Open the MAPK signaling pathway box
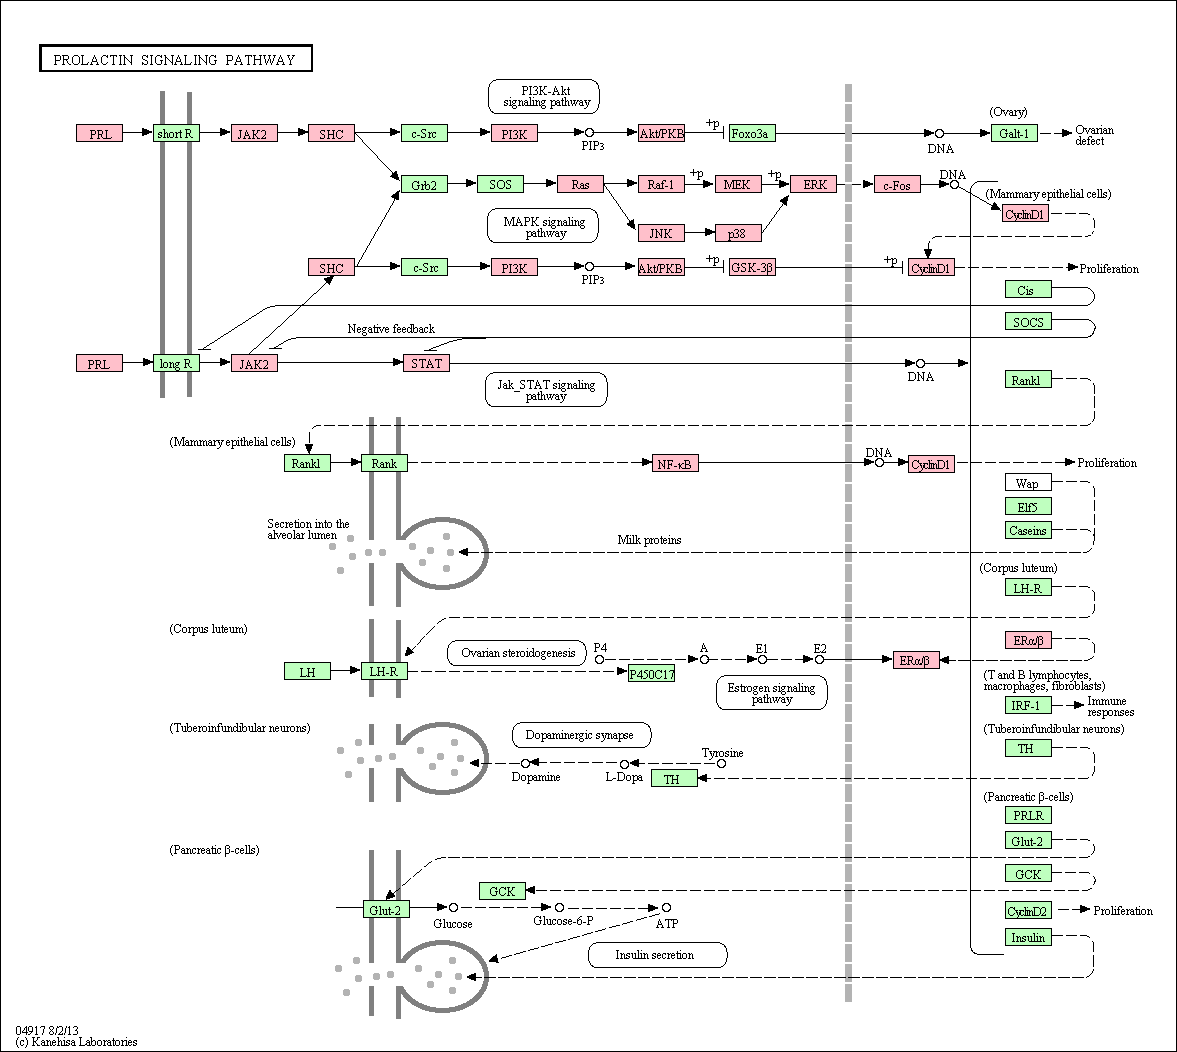The width and height of the screenshot is (1177, 1052). click(543, 227)
